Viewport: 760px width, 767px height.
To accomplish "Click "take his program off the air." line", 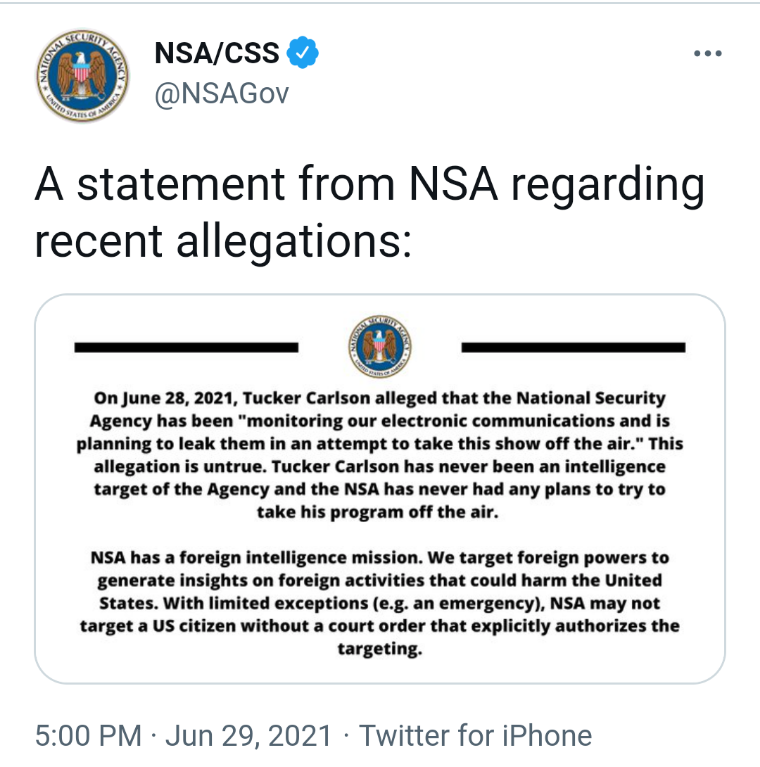I will coord(378,512).
